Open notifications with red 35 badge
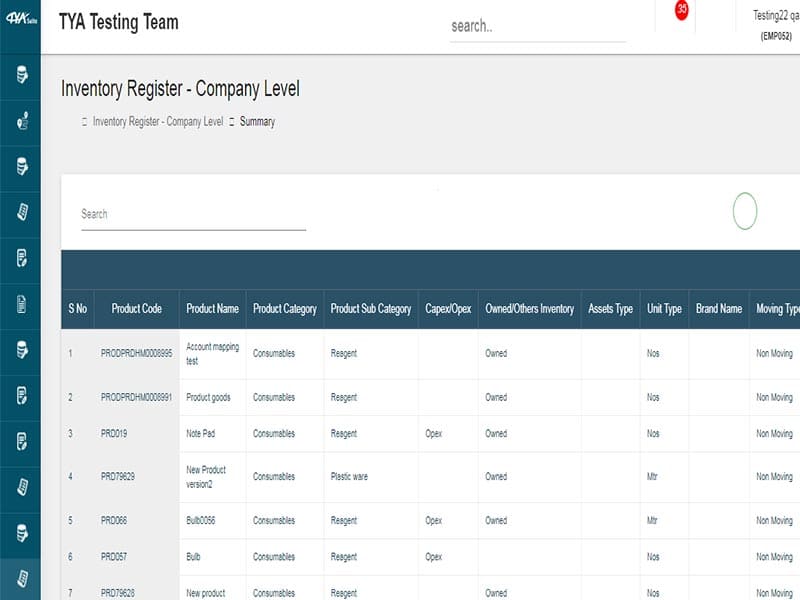 681,12
